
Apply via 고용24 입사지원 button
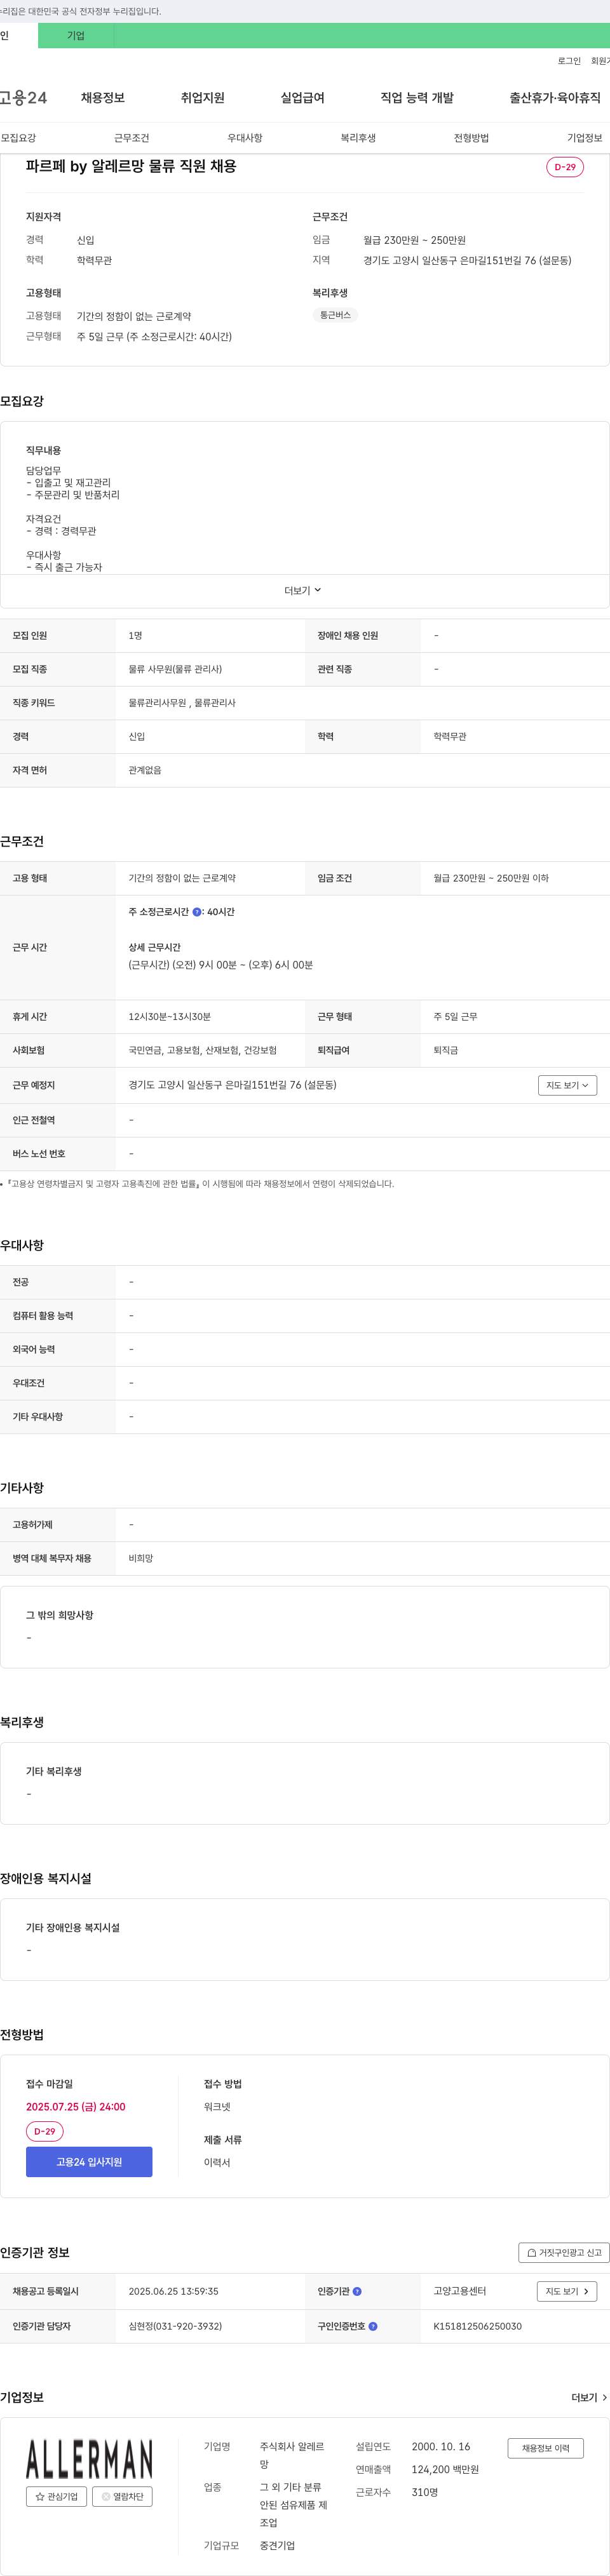tap(89, 2162)
